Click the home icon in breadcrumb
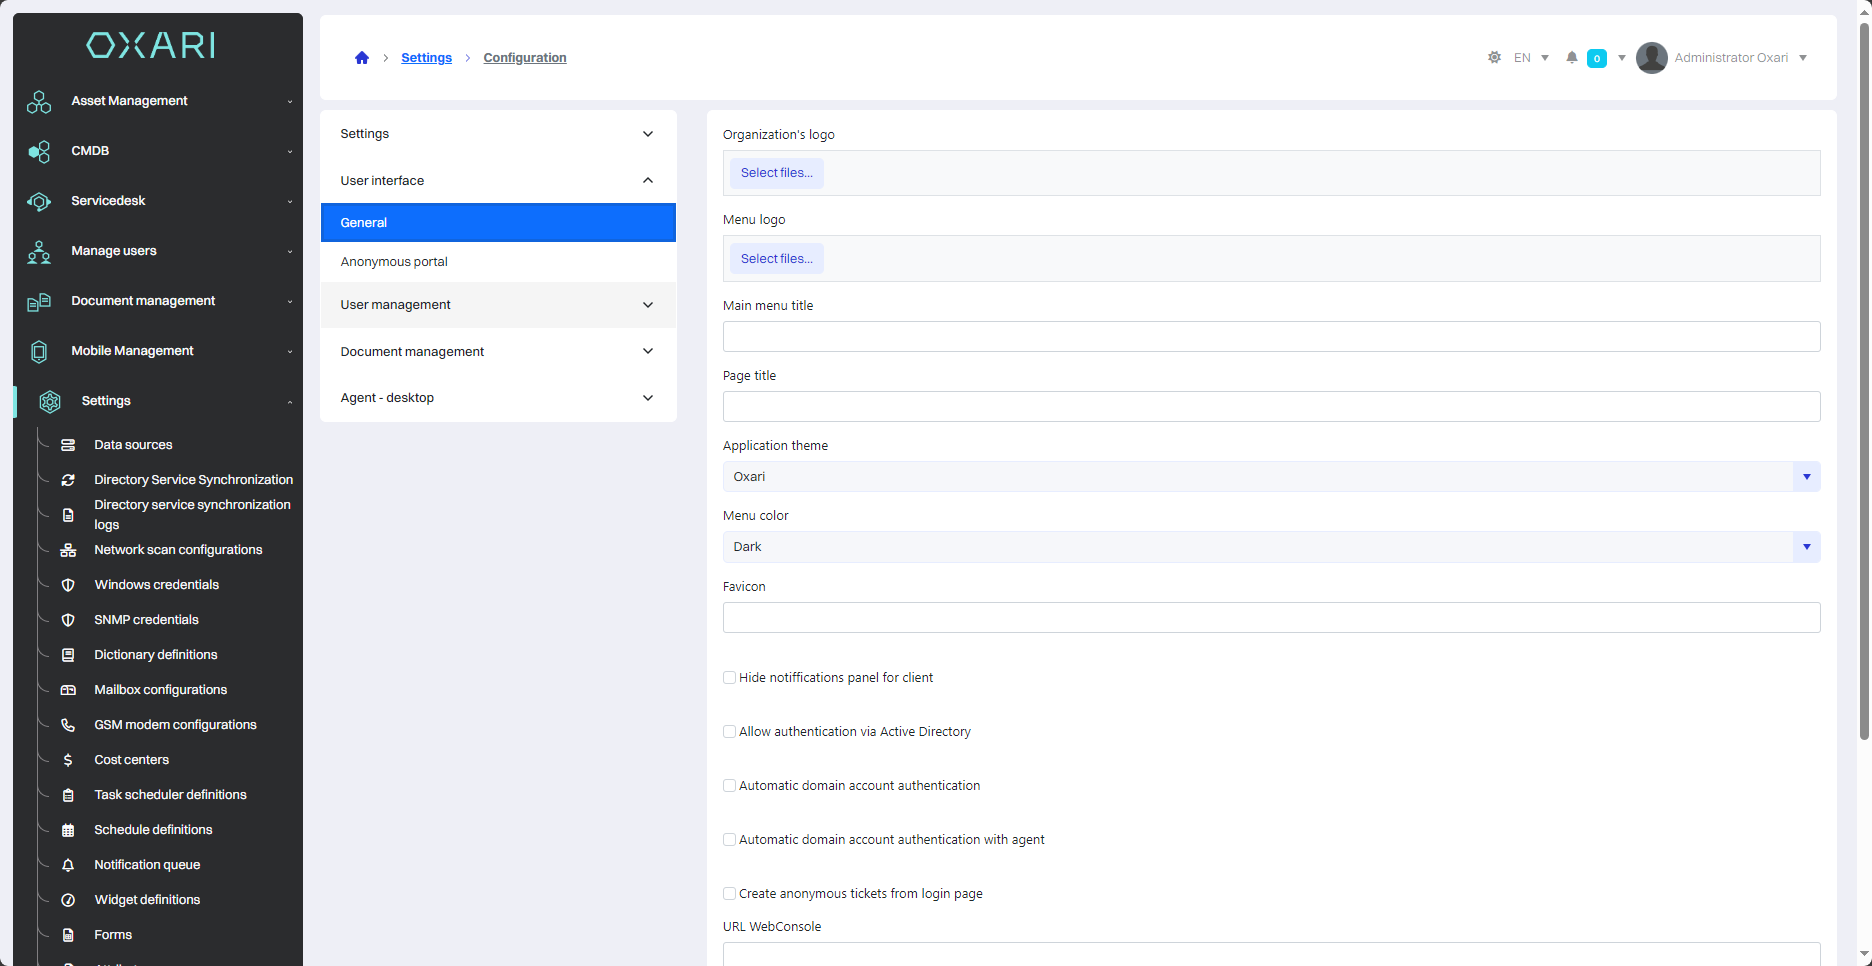1872x966 pixels. point(362,58)
